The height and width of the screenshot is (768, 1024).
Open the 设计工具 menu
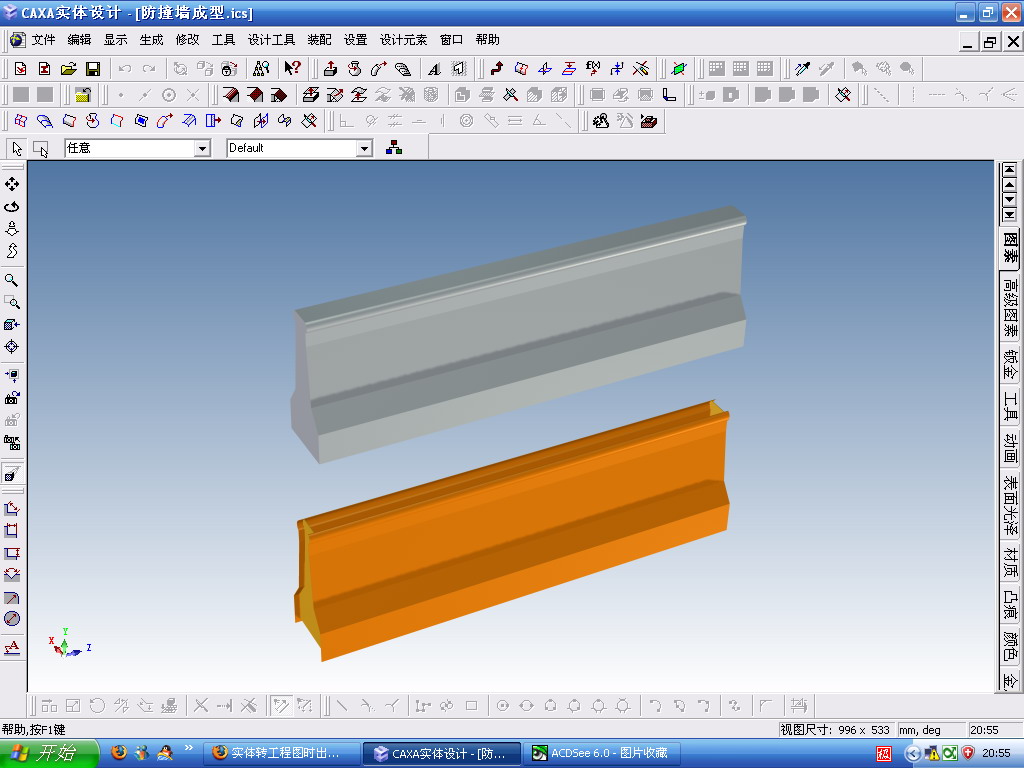tap(271, 40)
